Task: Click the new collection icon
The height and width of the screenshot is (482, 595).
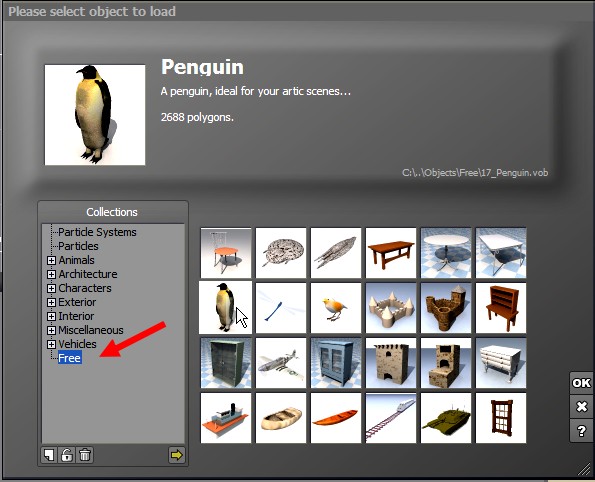Action: (x=49, y=455)
